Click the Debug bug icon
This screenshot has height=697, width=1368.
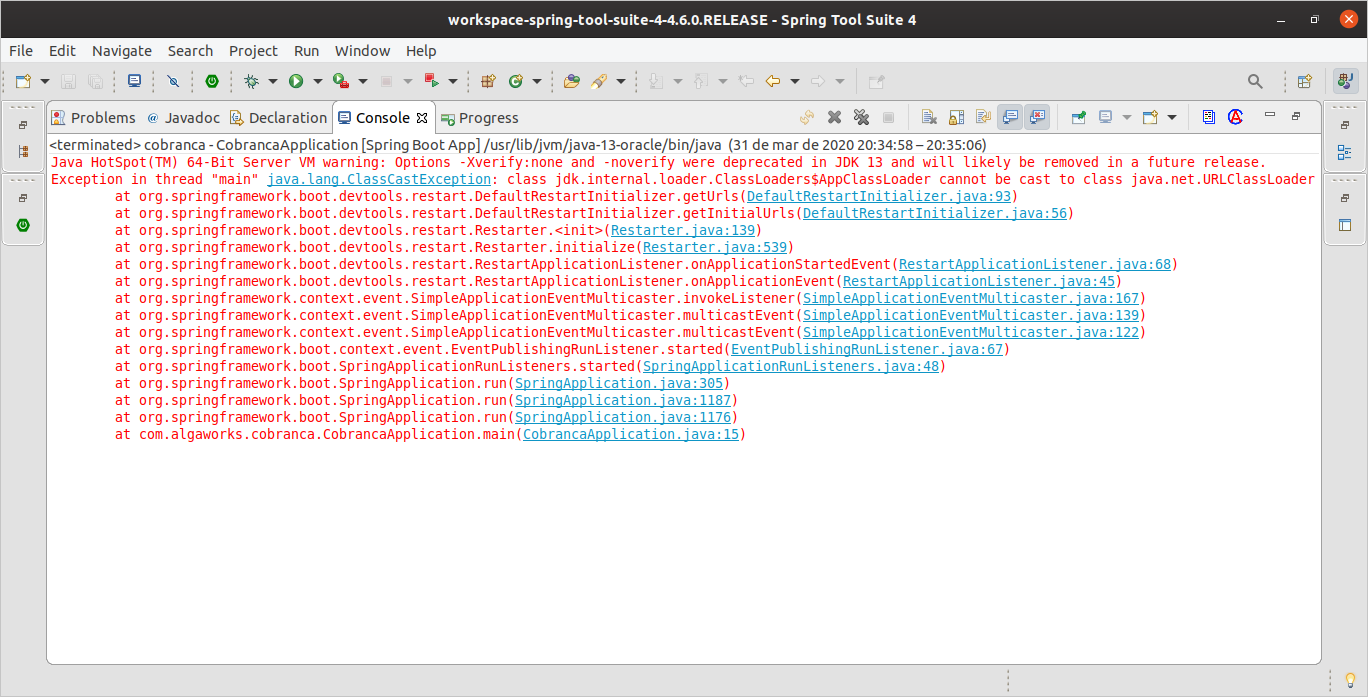coord(251,81)
